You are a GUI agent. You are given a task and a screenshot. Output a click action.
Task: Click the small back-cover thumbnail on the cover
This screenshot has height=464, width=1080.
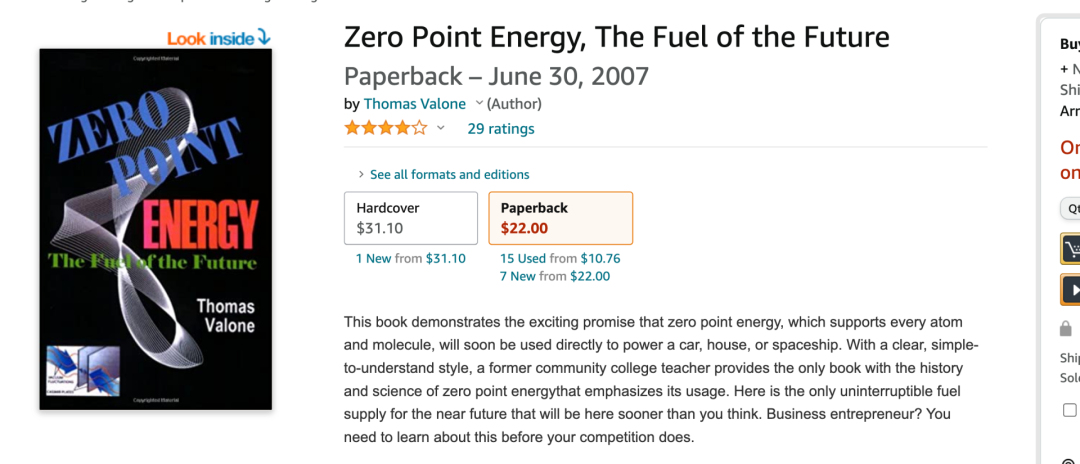pyautogui.click(x=83, y=372)
